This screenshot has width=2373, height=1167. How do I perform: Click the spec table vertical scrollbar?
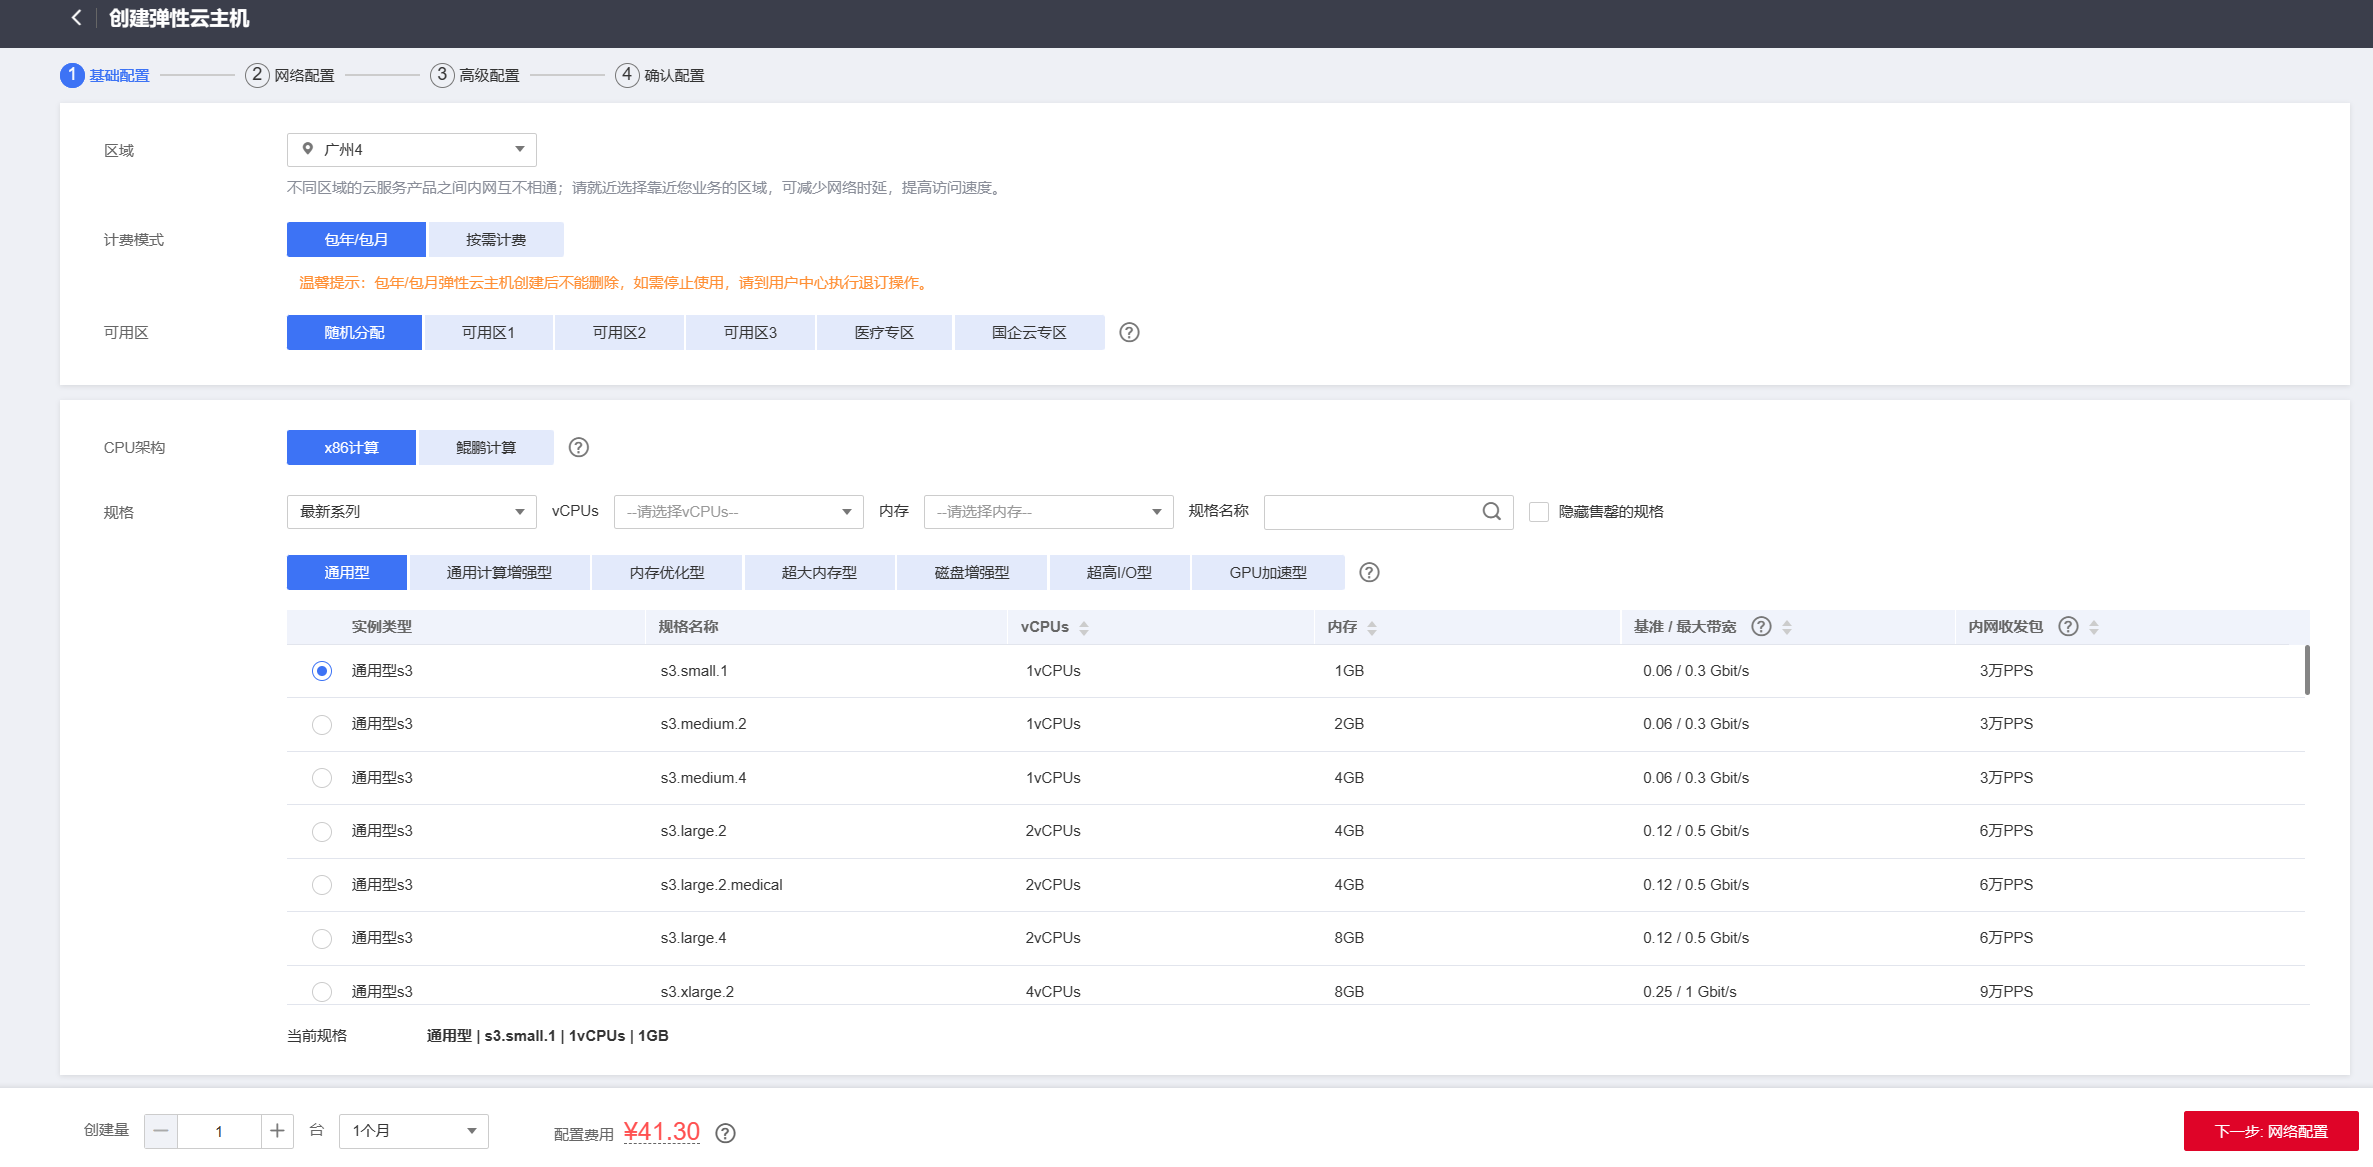(x=2306, y=670)
